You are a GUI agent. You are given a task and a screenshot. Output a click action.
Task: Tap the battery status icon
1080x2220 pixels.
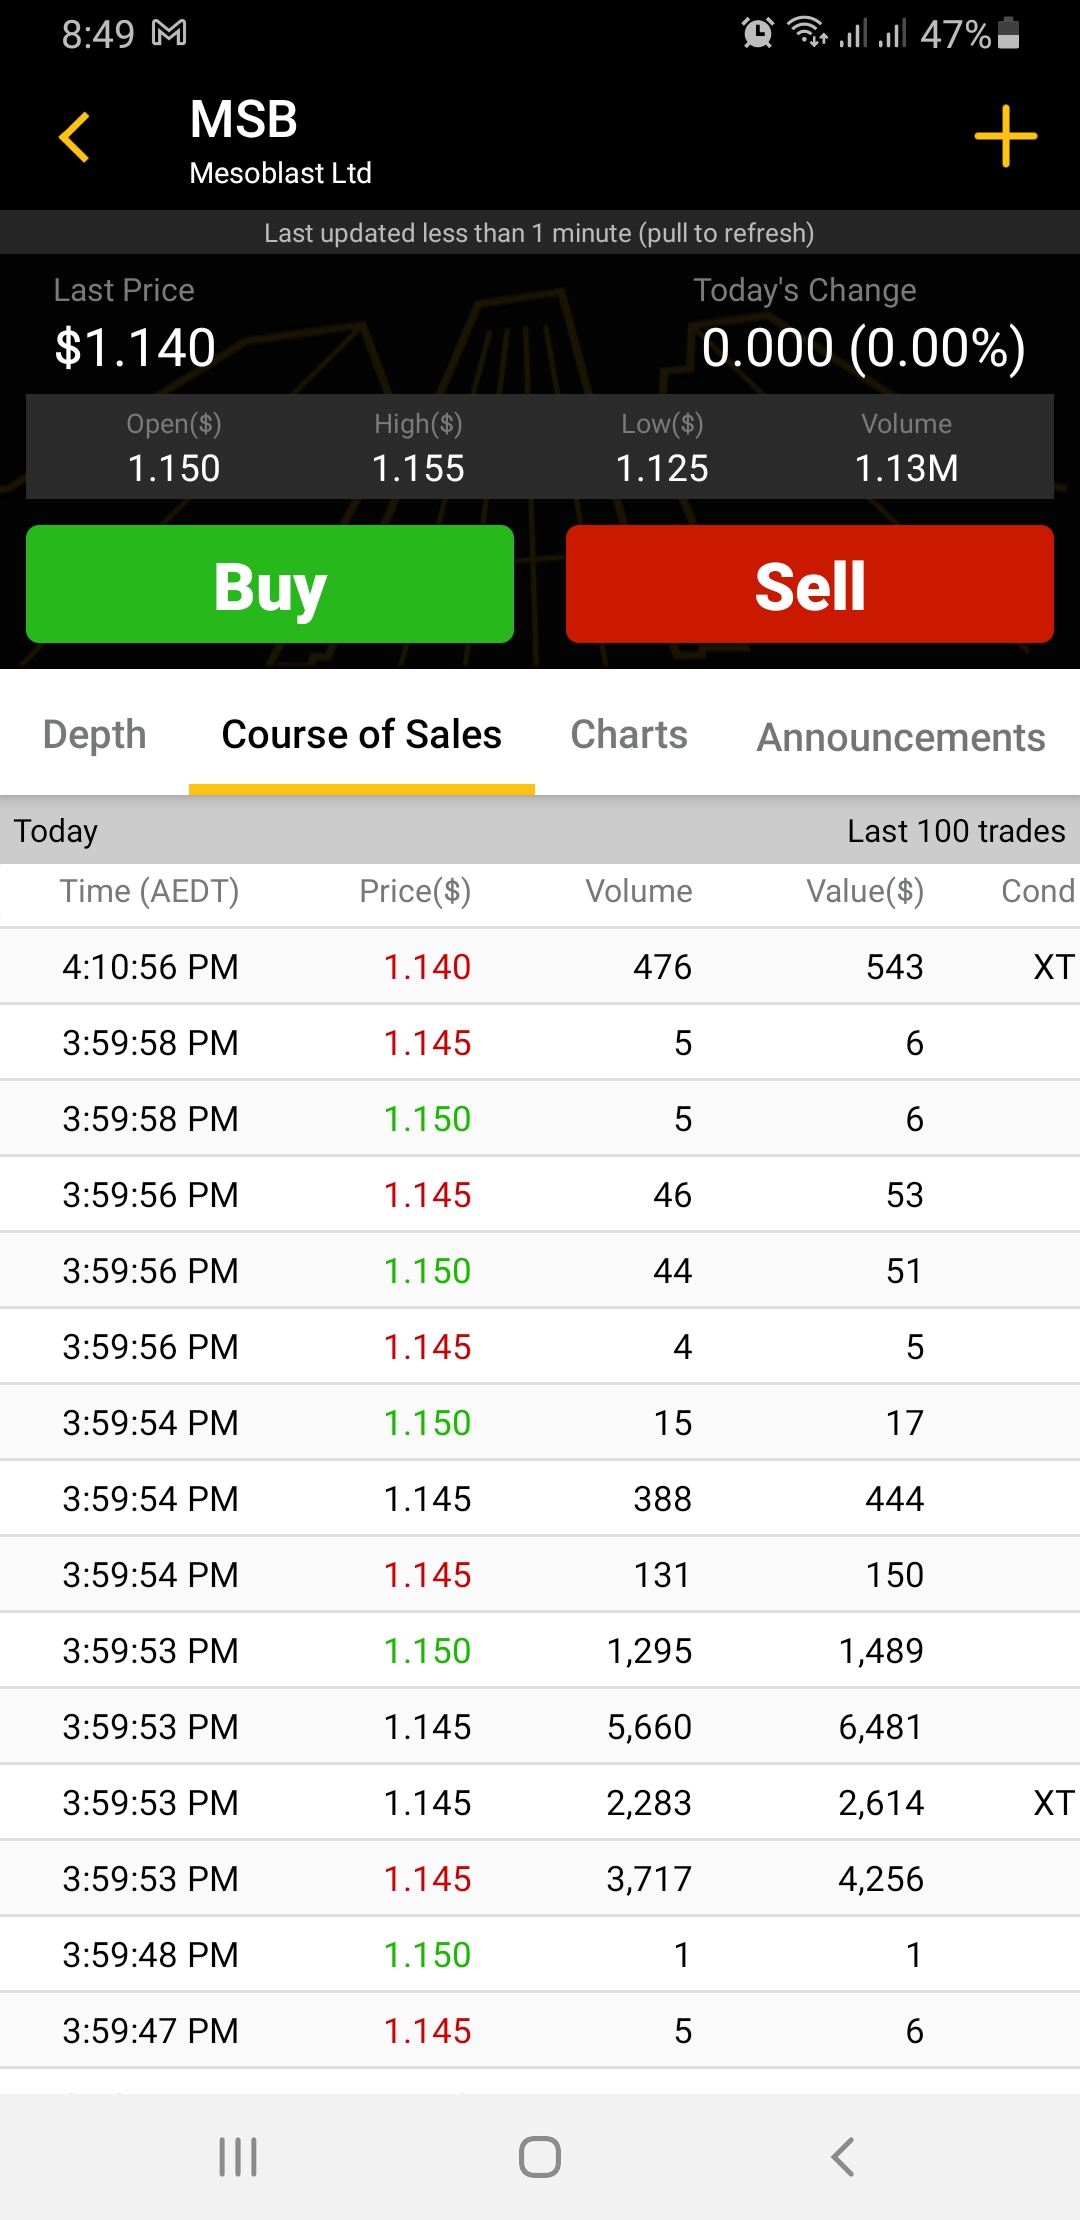pos(1009,33)
